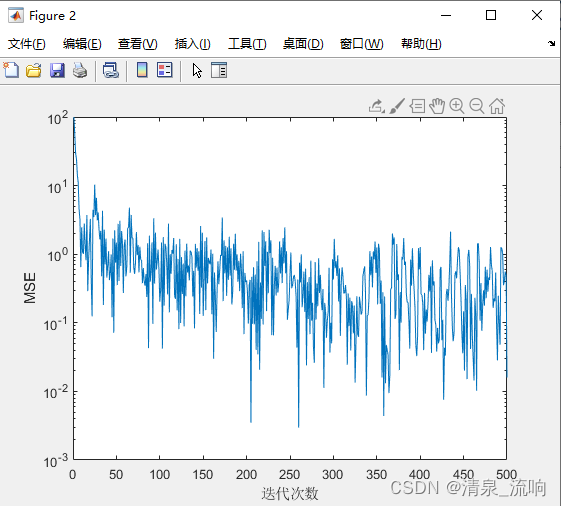Insert a colorbar using toolbar icon
The image size is (561, 506).
tap(142, 70)
